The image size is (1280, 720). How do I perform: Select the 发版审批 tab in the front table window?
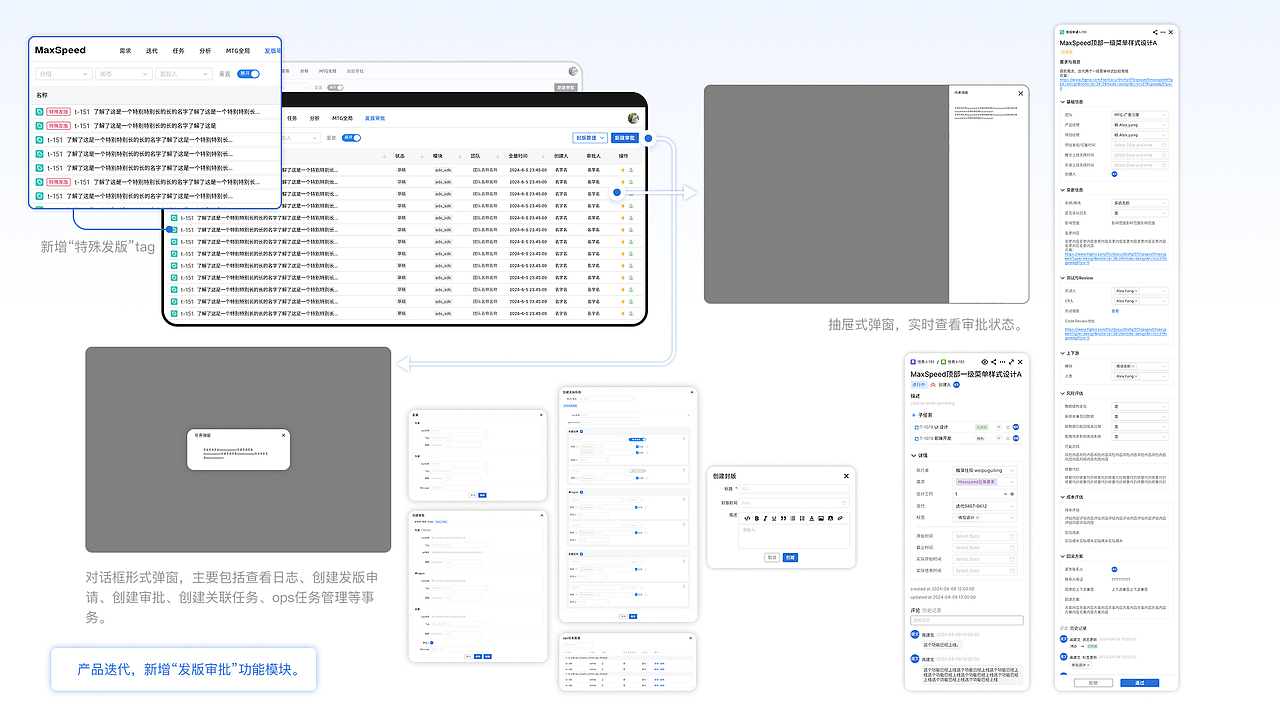point(375,118)
